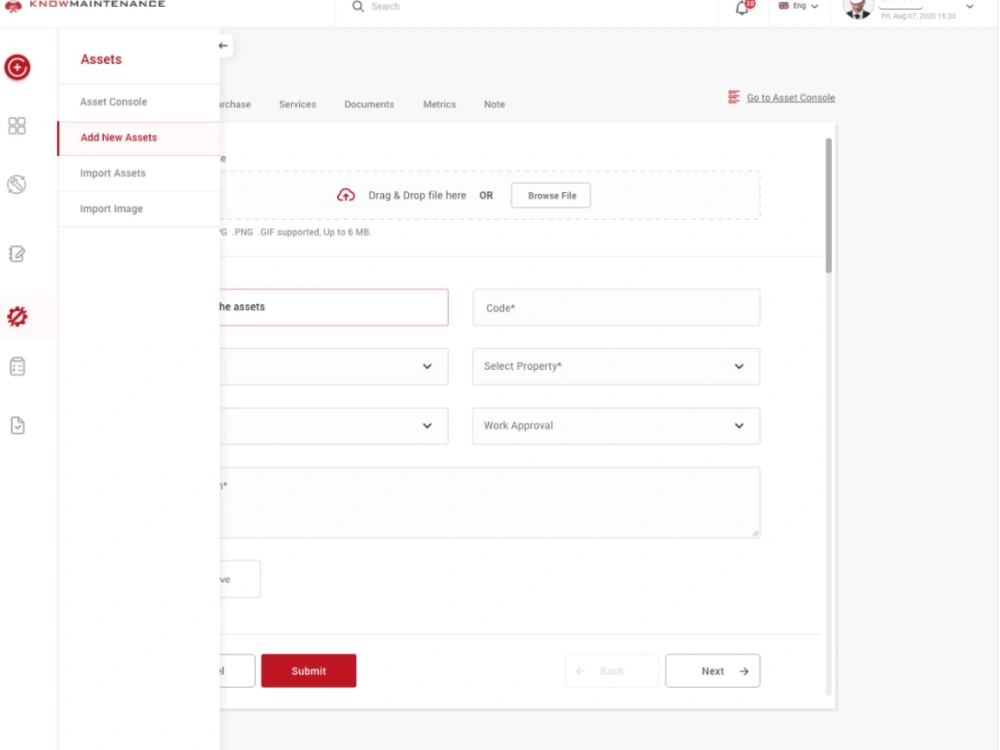Image resolution: width=1000 pixels, height=750 pixels.
Task: Click the Asset Console list icon
Action: [734, 97]
